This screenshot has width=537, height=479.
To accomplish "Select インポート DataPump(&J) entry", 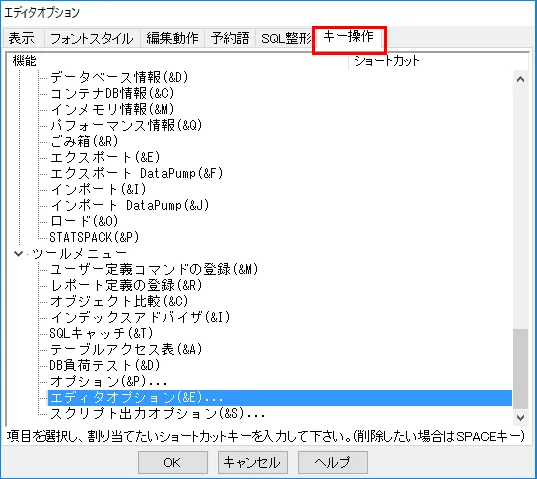I will tap(129, 205).
